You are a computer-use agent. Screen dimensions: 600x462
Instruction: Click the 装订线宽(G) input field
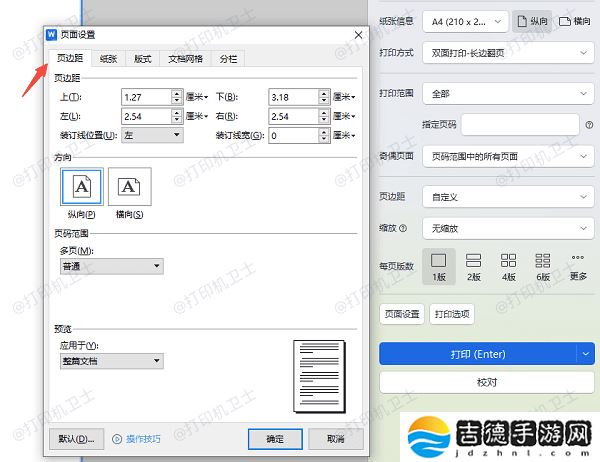[293, 135]
